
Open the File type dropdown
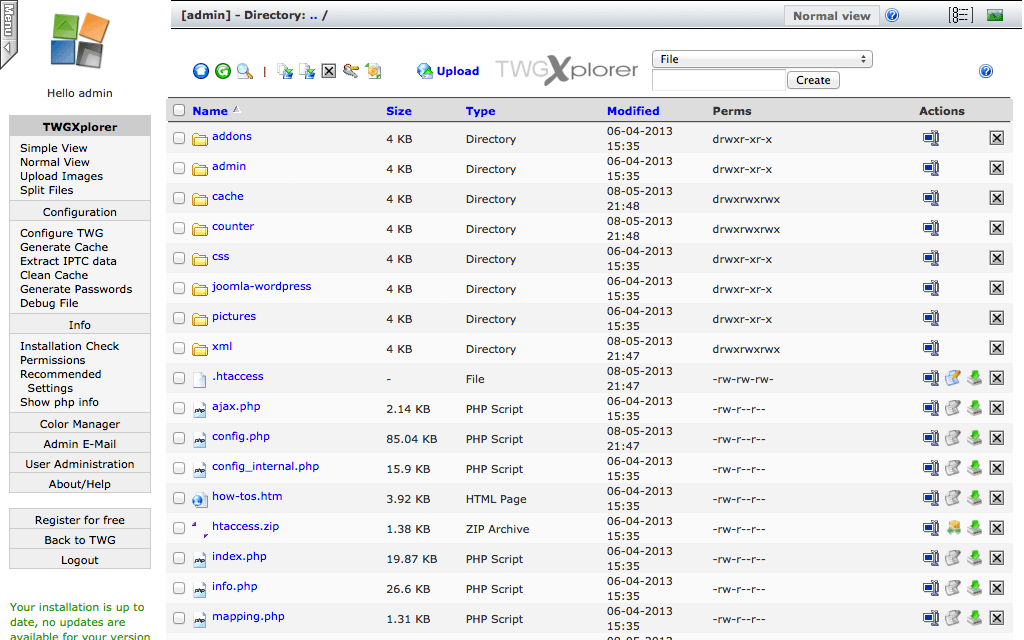coord(762,59)
